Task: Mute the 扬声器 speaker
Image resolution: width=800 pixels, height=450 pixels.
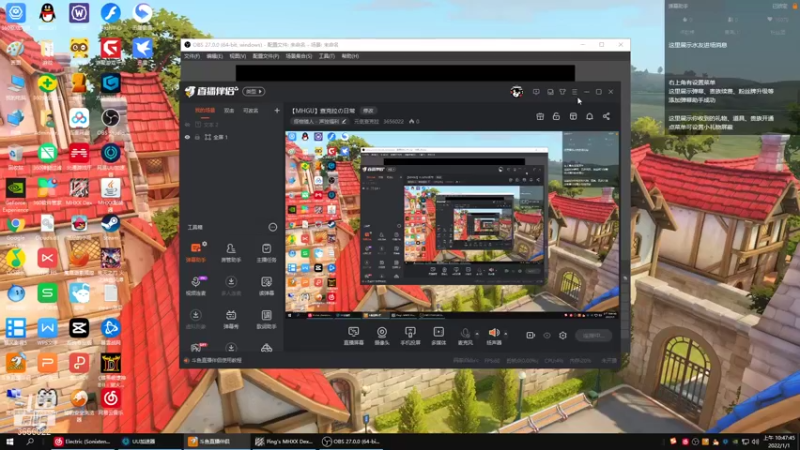Action: coord(493,336)
